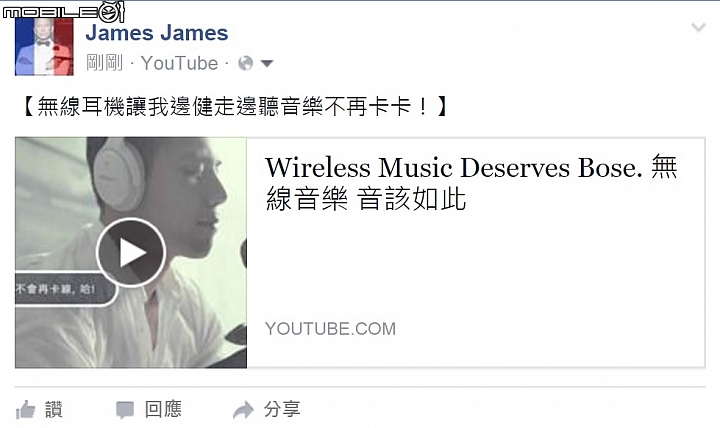Click the YouTube source link
The height and width of the screenshot is (428, 720).
click(179, 63)
